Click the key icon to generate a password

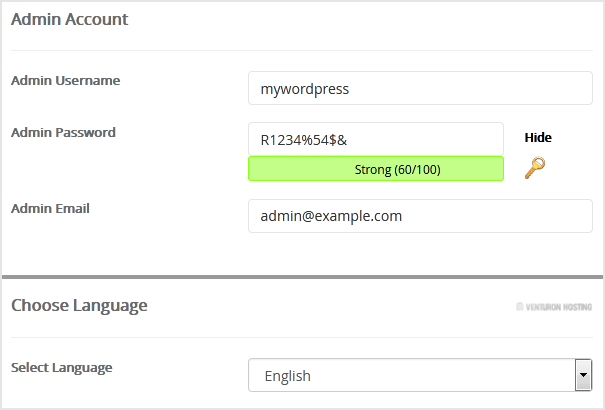535,168
